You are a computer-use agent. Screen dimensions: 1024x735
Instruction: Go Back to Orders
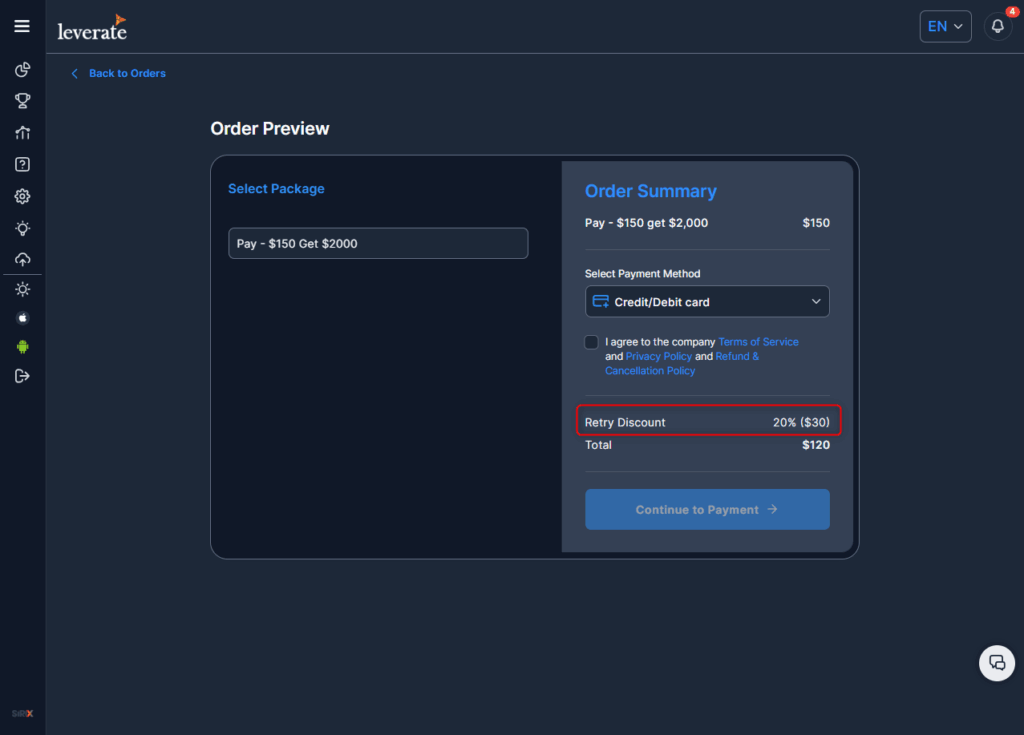[126, 74]
